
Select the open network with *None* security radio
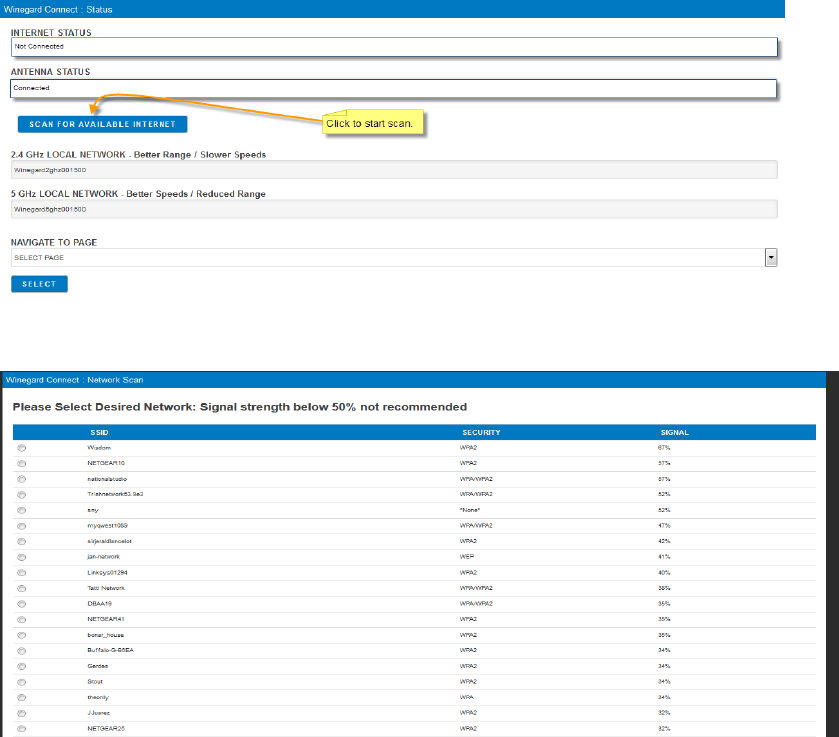(x=21, y=510)
